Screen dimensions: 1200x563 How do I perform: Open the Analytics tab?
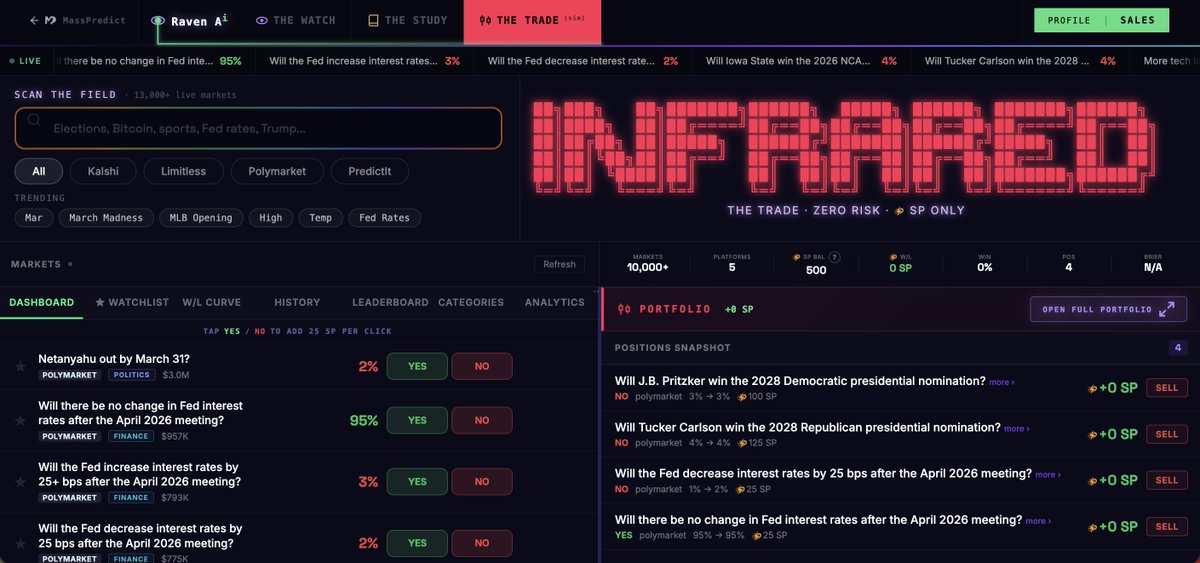click(x=554, y=302)
